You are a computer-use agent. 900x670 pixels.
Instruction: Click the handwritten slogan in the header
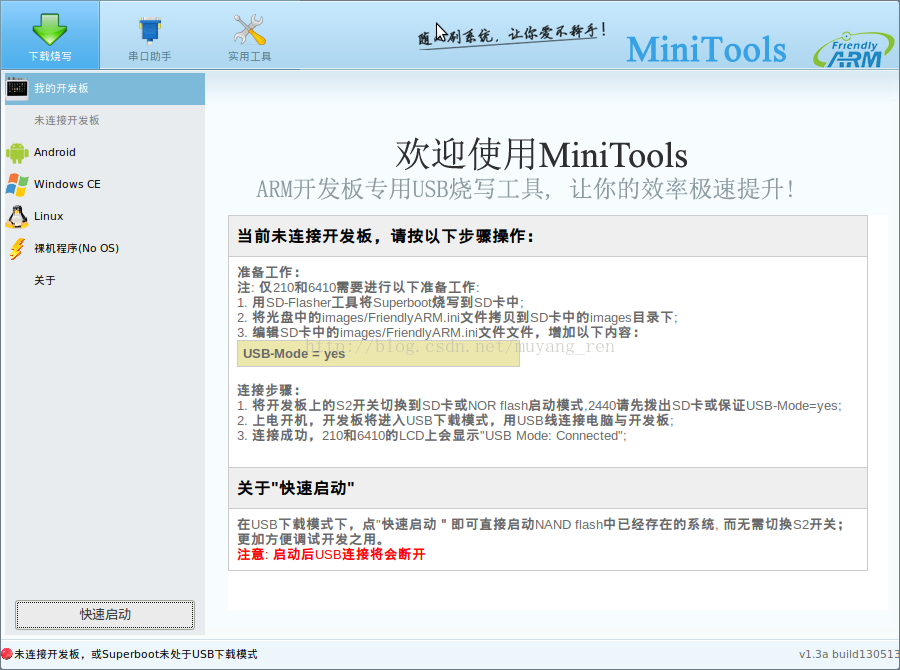pyautogui.click(x=511, y=35)
